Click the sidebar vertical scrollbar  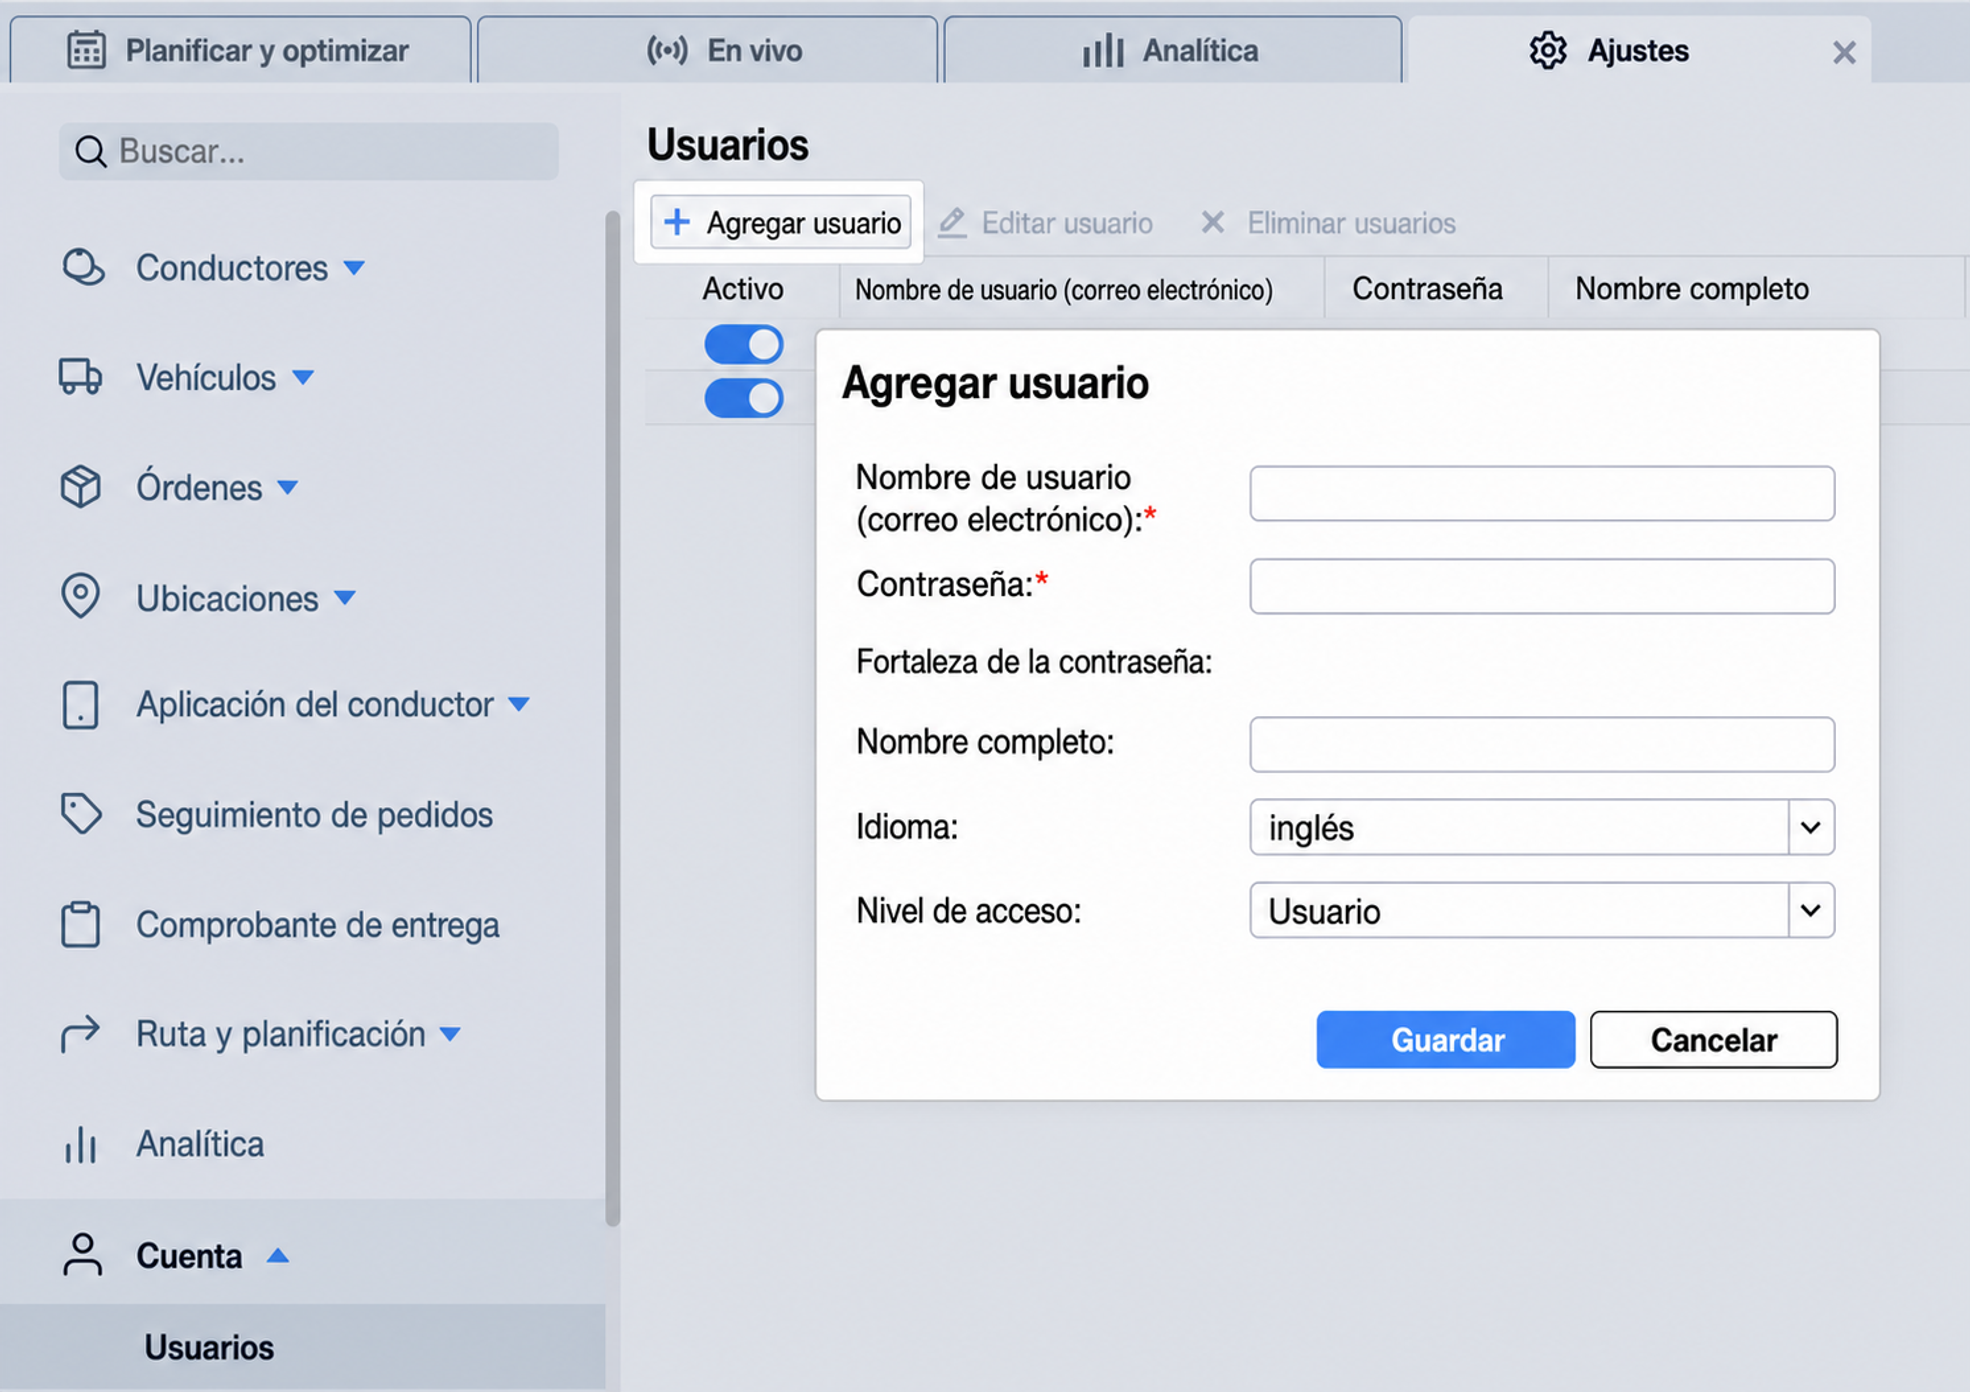(613, 718)
